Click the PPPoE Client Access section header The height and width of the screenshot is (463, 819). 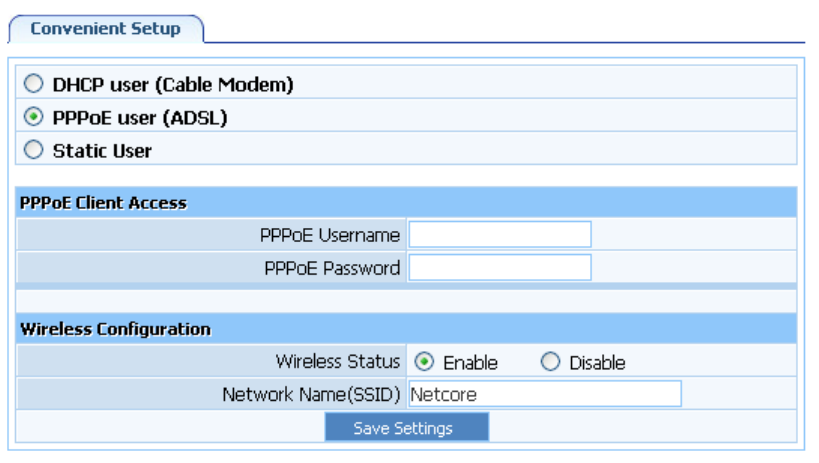103,203
